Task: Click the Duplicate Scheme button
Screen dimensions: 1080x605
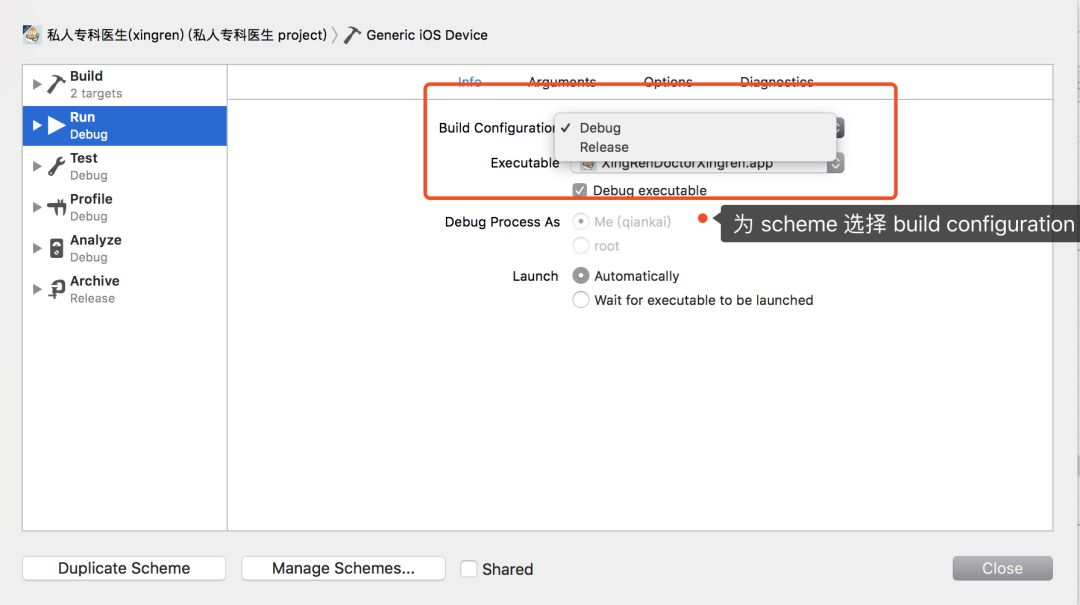Action: pyautogui.click(x=124, y=568)
